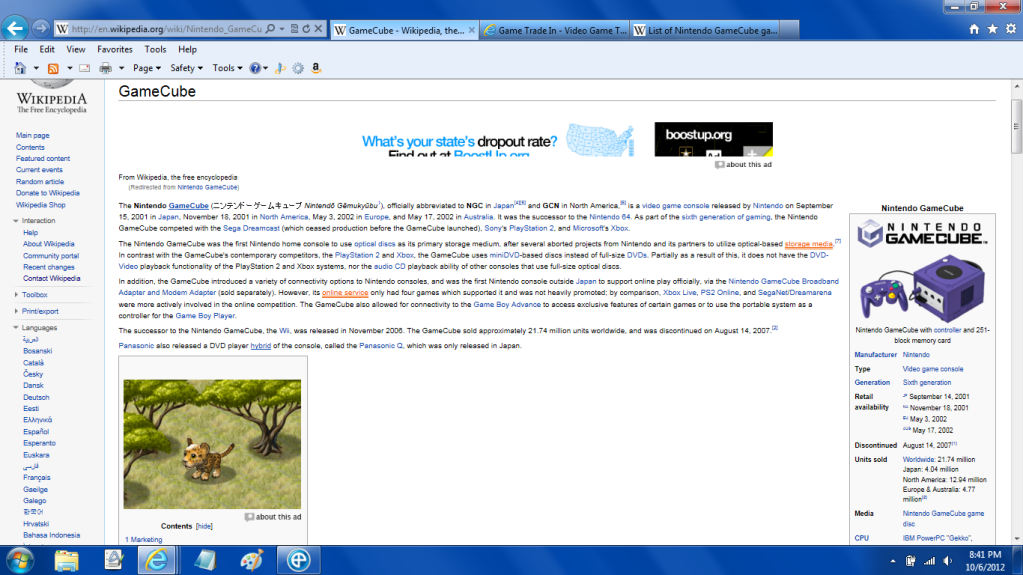Open the Tools dropdown in command bar
The height and width of the screenshot is (575, 1023).
(227, 68)
